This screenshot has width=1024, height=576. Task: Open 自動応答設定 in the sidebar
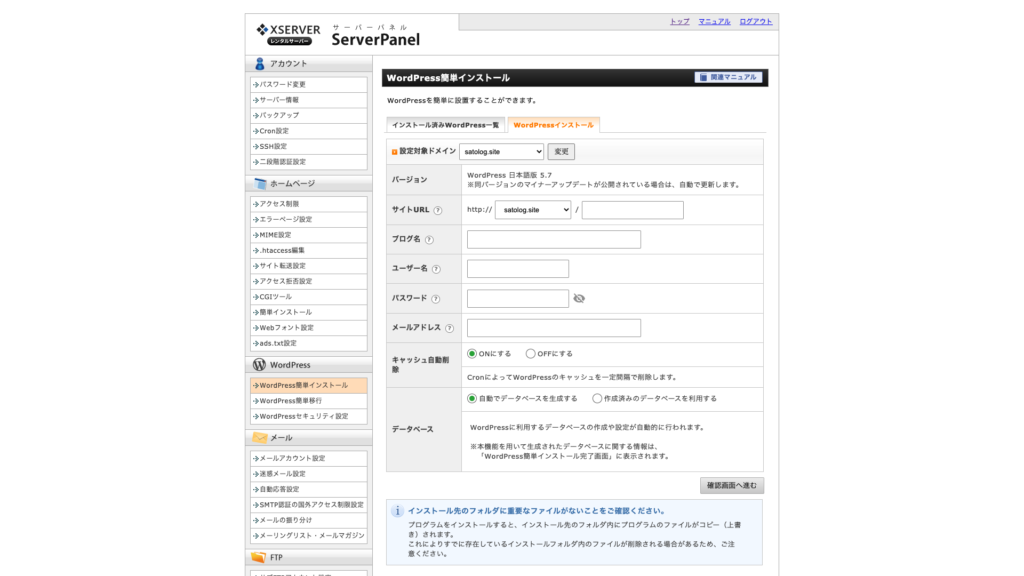308,489
